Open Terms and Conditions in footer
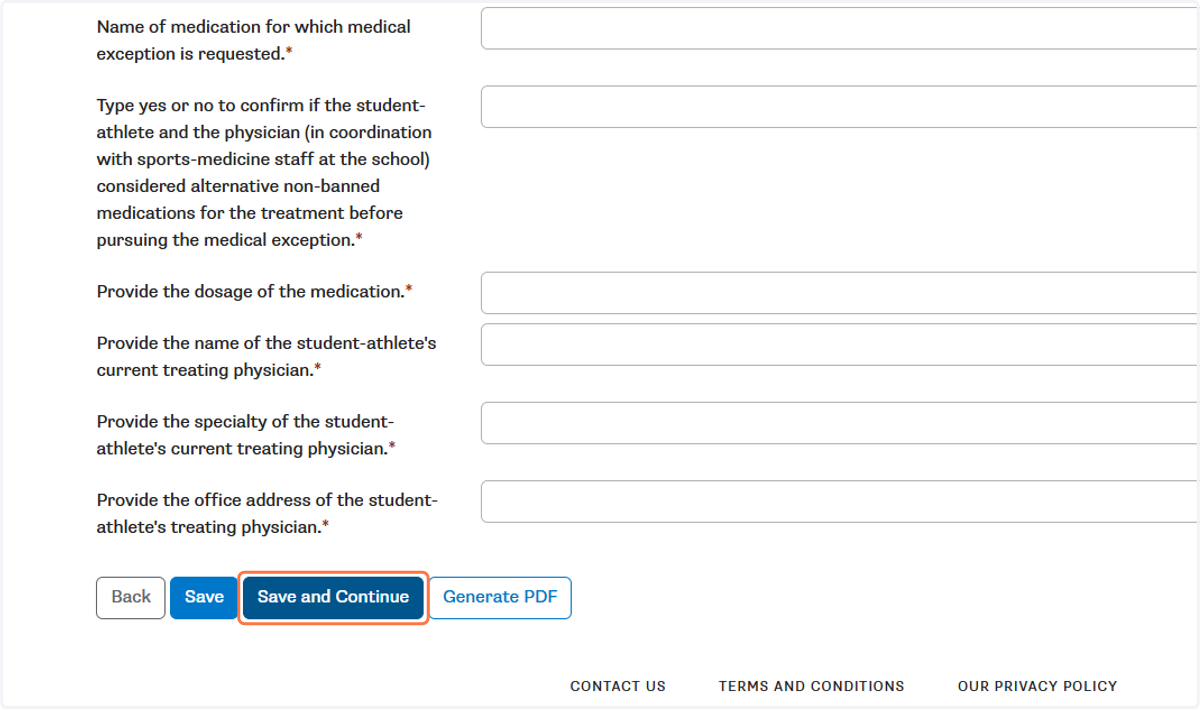This screenshot has width=1200, height=709. point(811,686)
